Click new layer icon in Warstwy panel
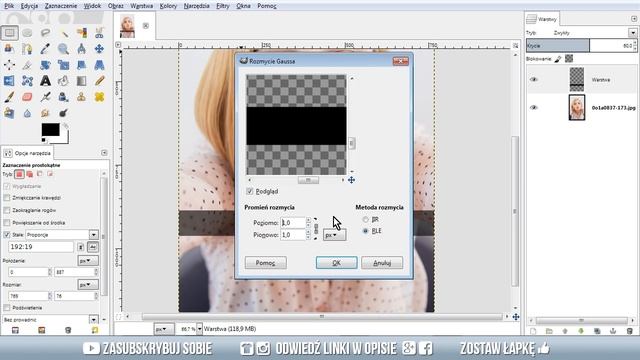This screenshot has height=360, width=640. coord(533,331)
